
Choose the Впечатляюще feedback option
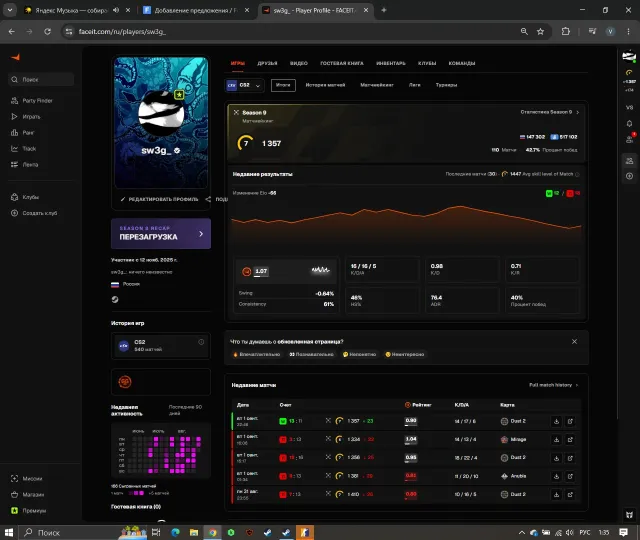click(257, 354)
